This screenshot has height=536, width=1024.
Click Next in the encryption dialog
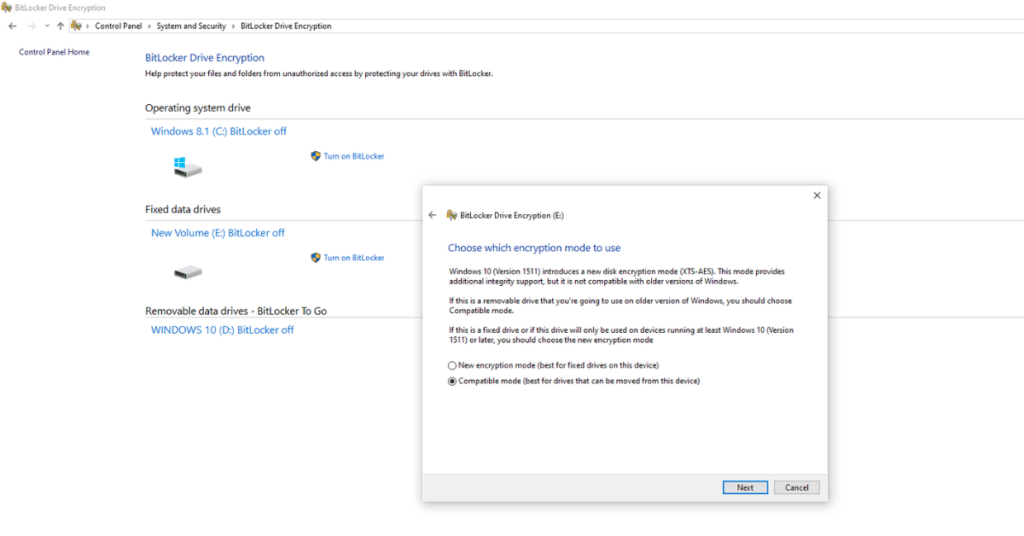[x=745, y=488]
